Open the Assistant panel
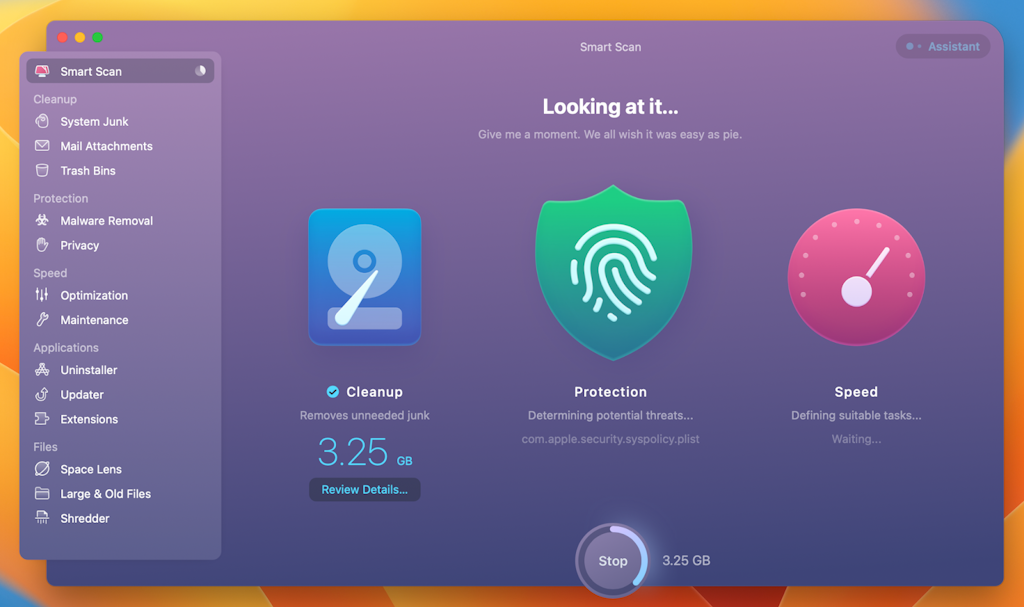 click(943, 46)
